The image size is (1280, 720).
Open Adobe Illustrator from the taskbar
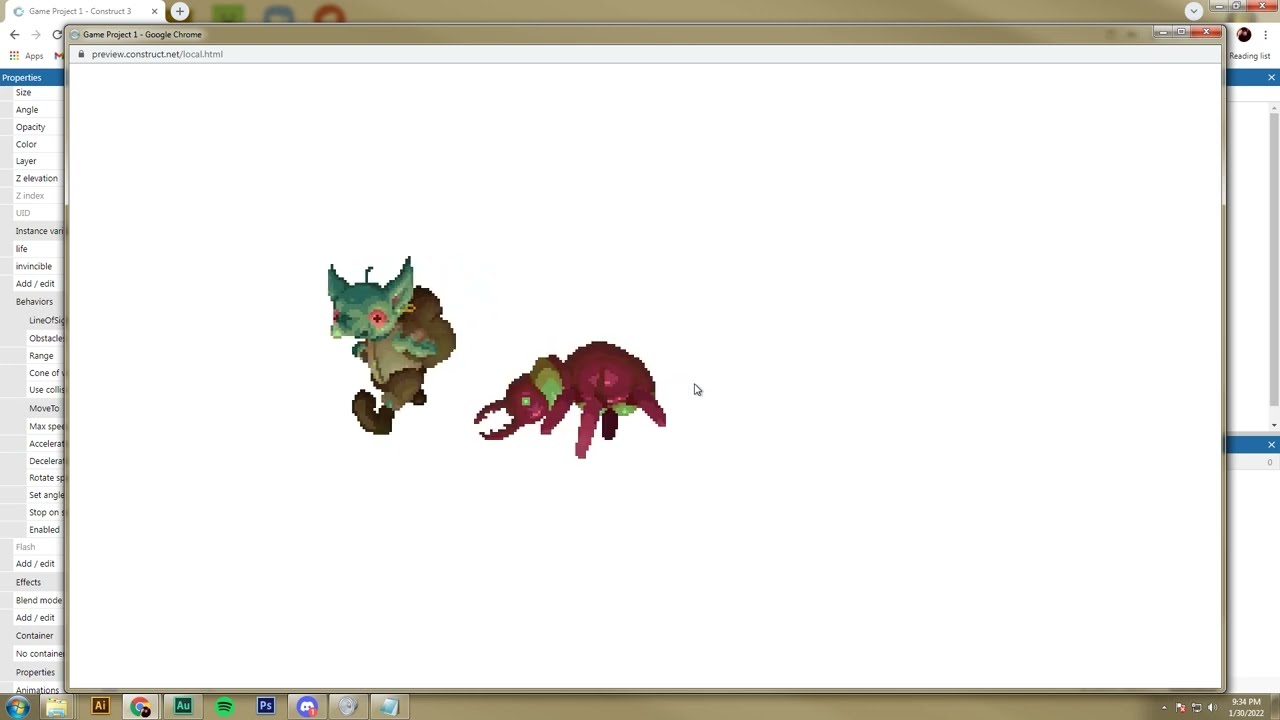pos(100,707)
